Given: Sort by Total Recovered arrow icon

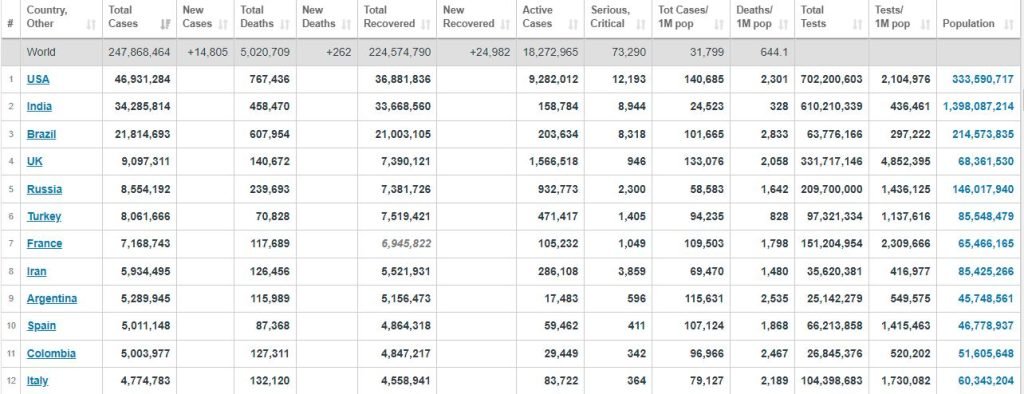Looking at the screenshot, I should [x=426, y=24].
